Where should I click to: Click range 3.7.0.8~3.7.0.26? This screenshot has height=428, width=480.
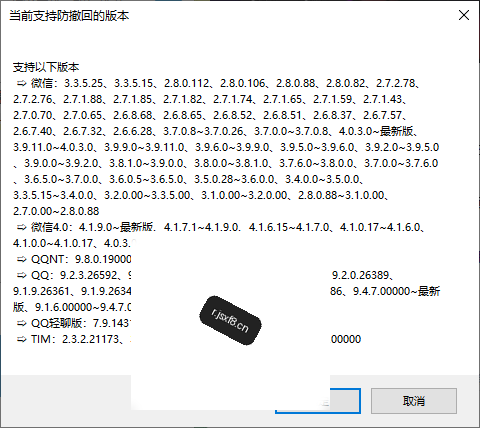(x=203, y=131)
